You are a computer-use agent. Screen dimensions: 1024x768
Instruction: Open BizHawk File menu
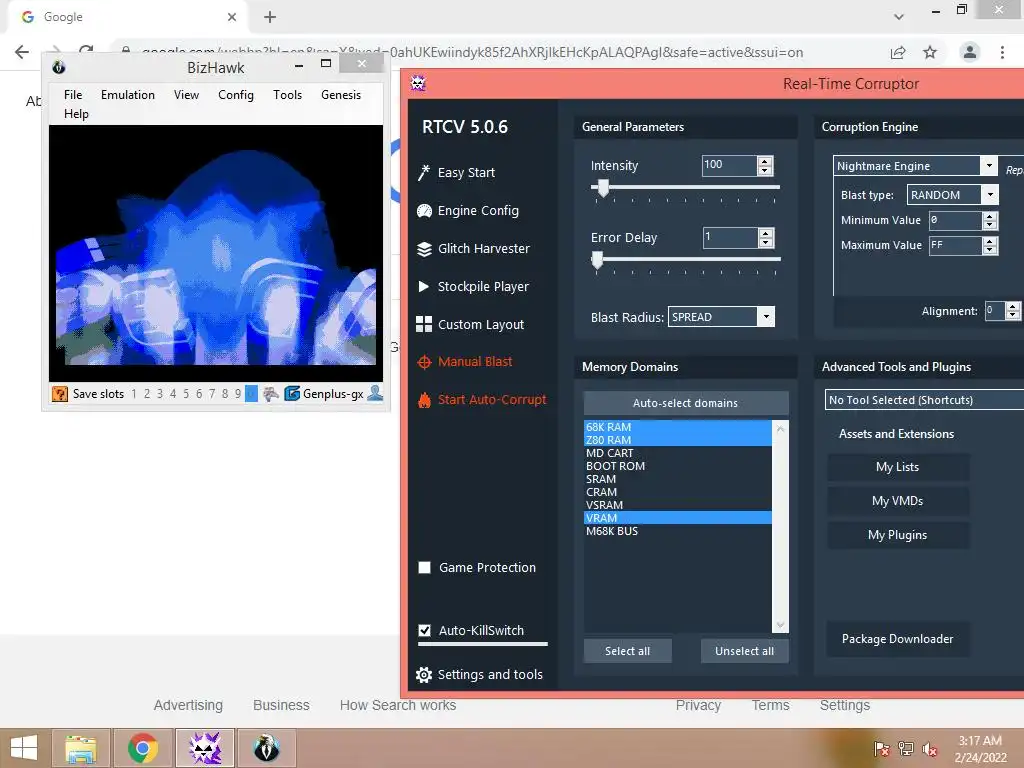click(x=73, y=95)
